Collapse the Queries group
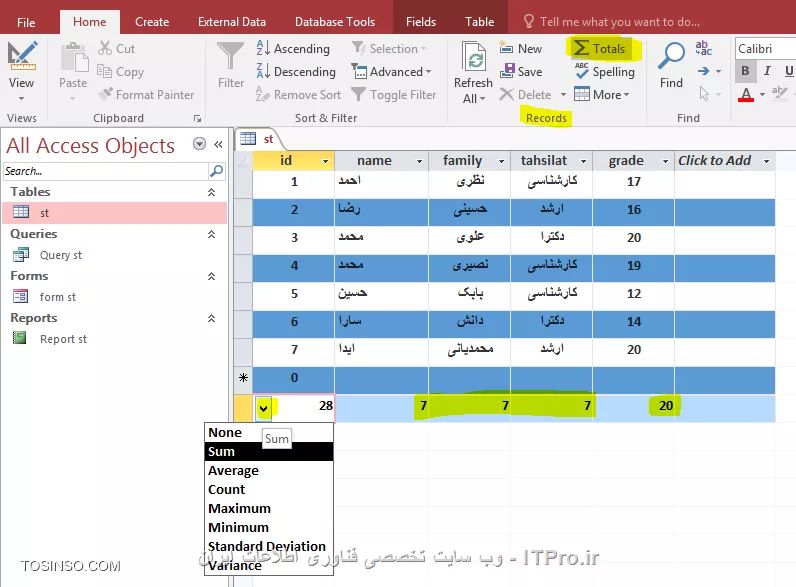The height and width of the screenshot is (587, 796). point(212,234)
